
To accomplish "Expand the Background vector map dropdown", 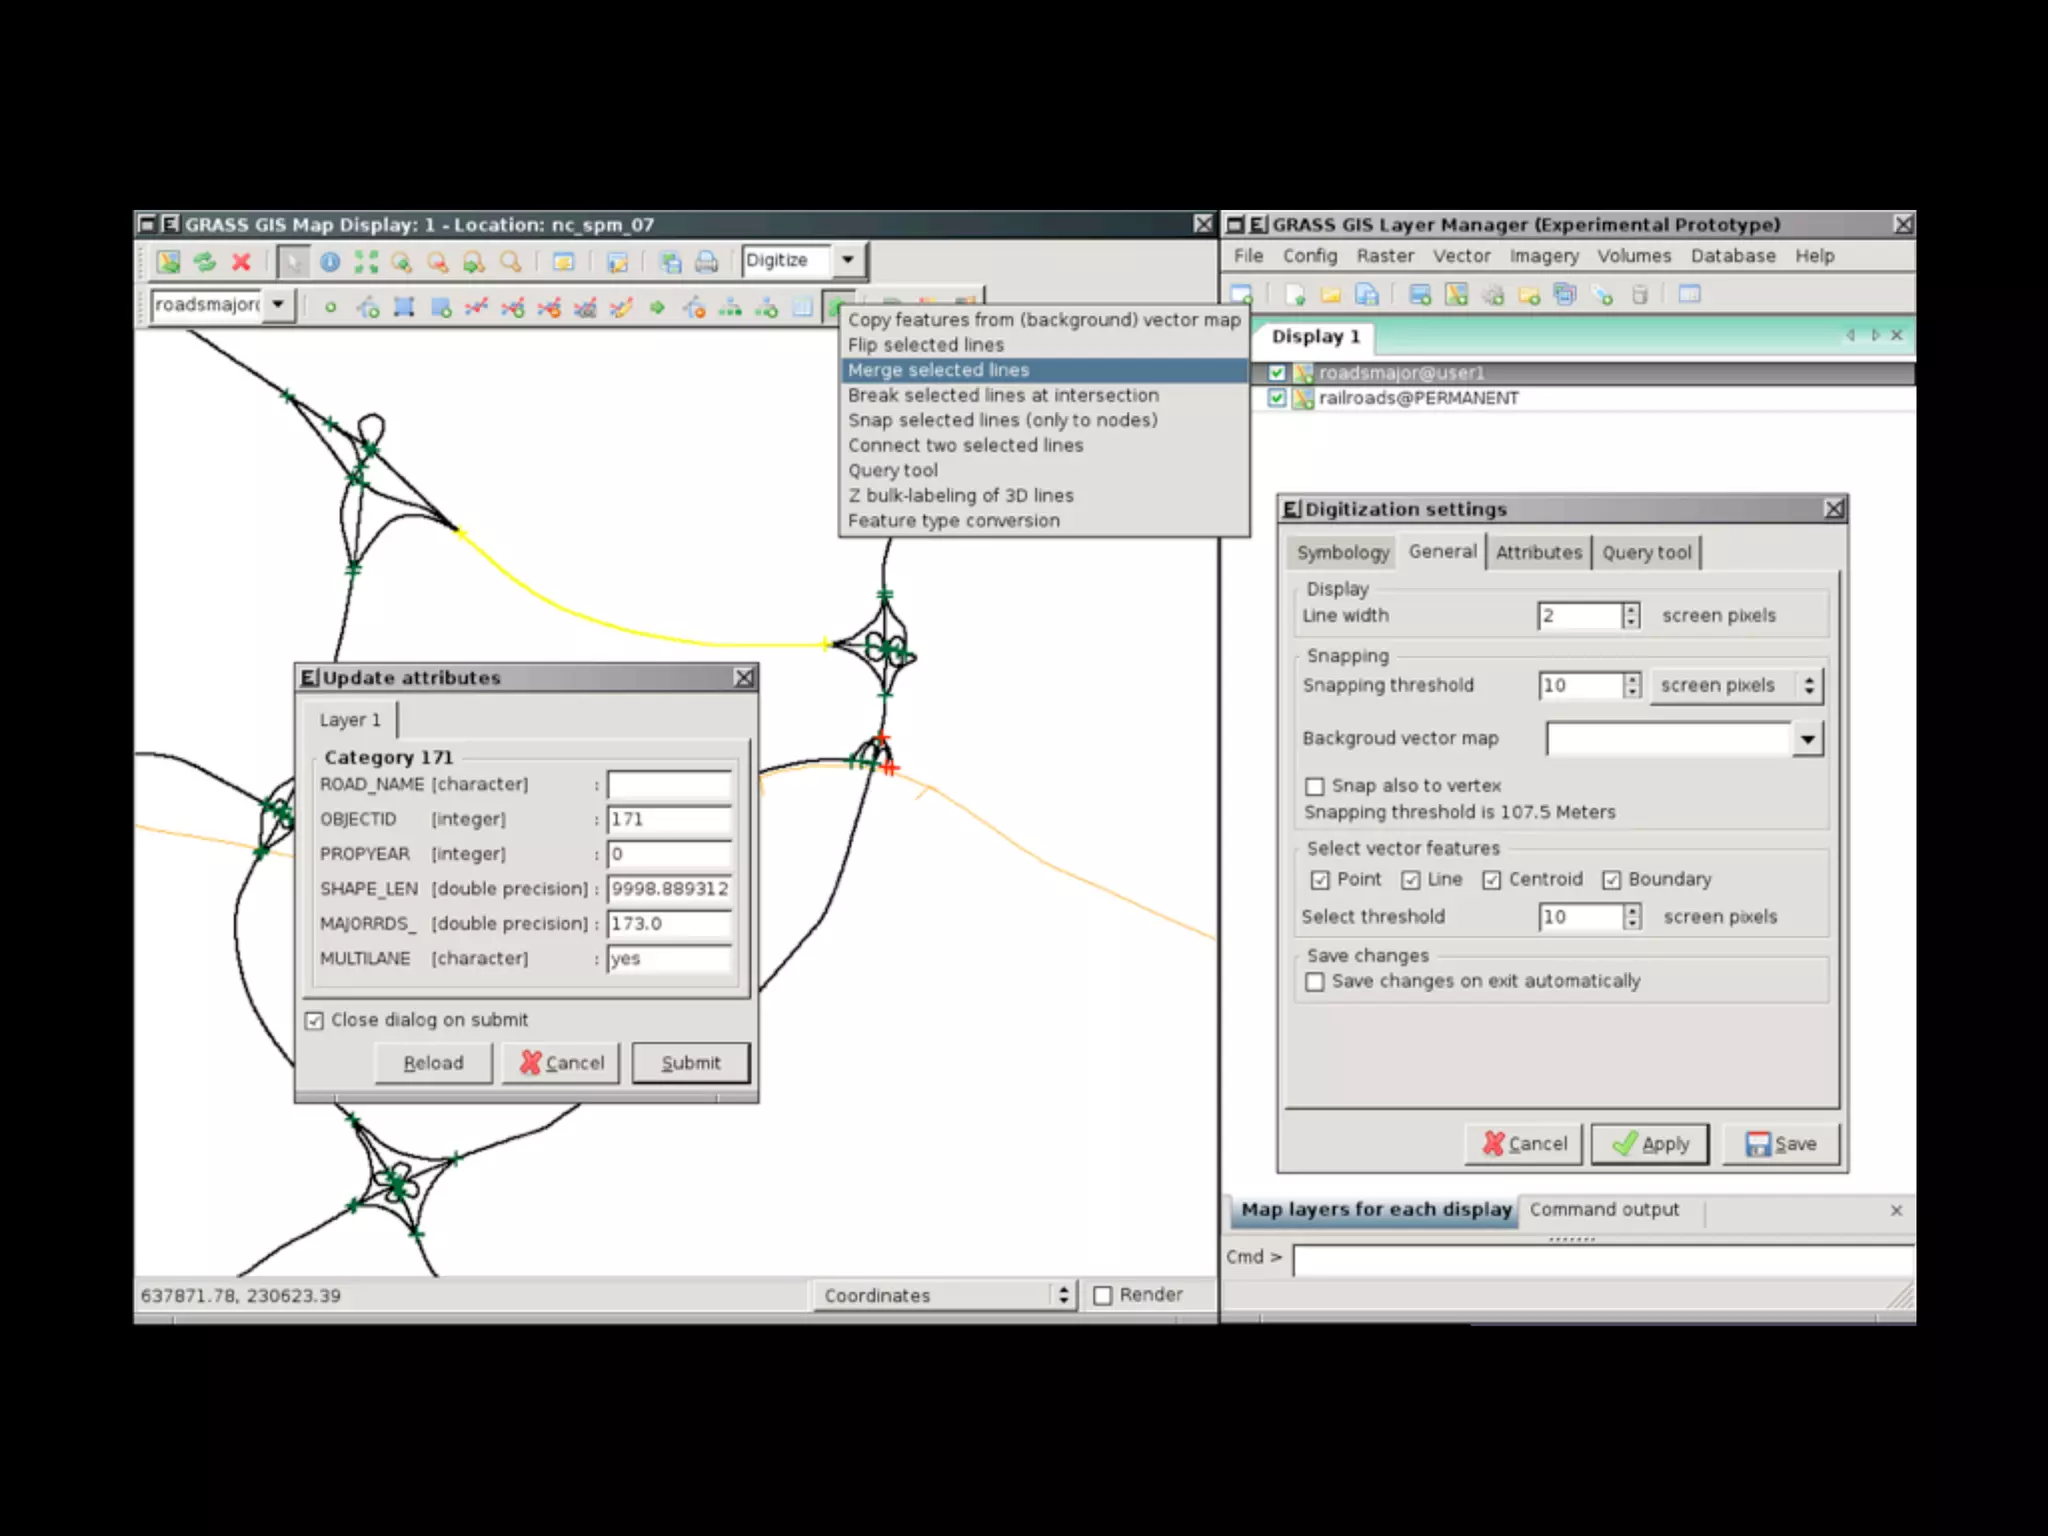I will pyautogui.click(x=1807, y=739).
